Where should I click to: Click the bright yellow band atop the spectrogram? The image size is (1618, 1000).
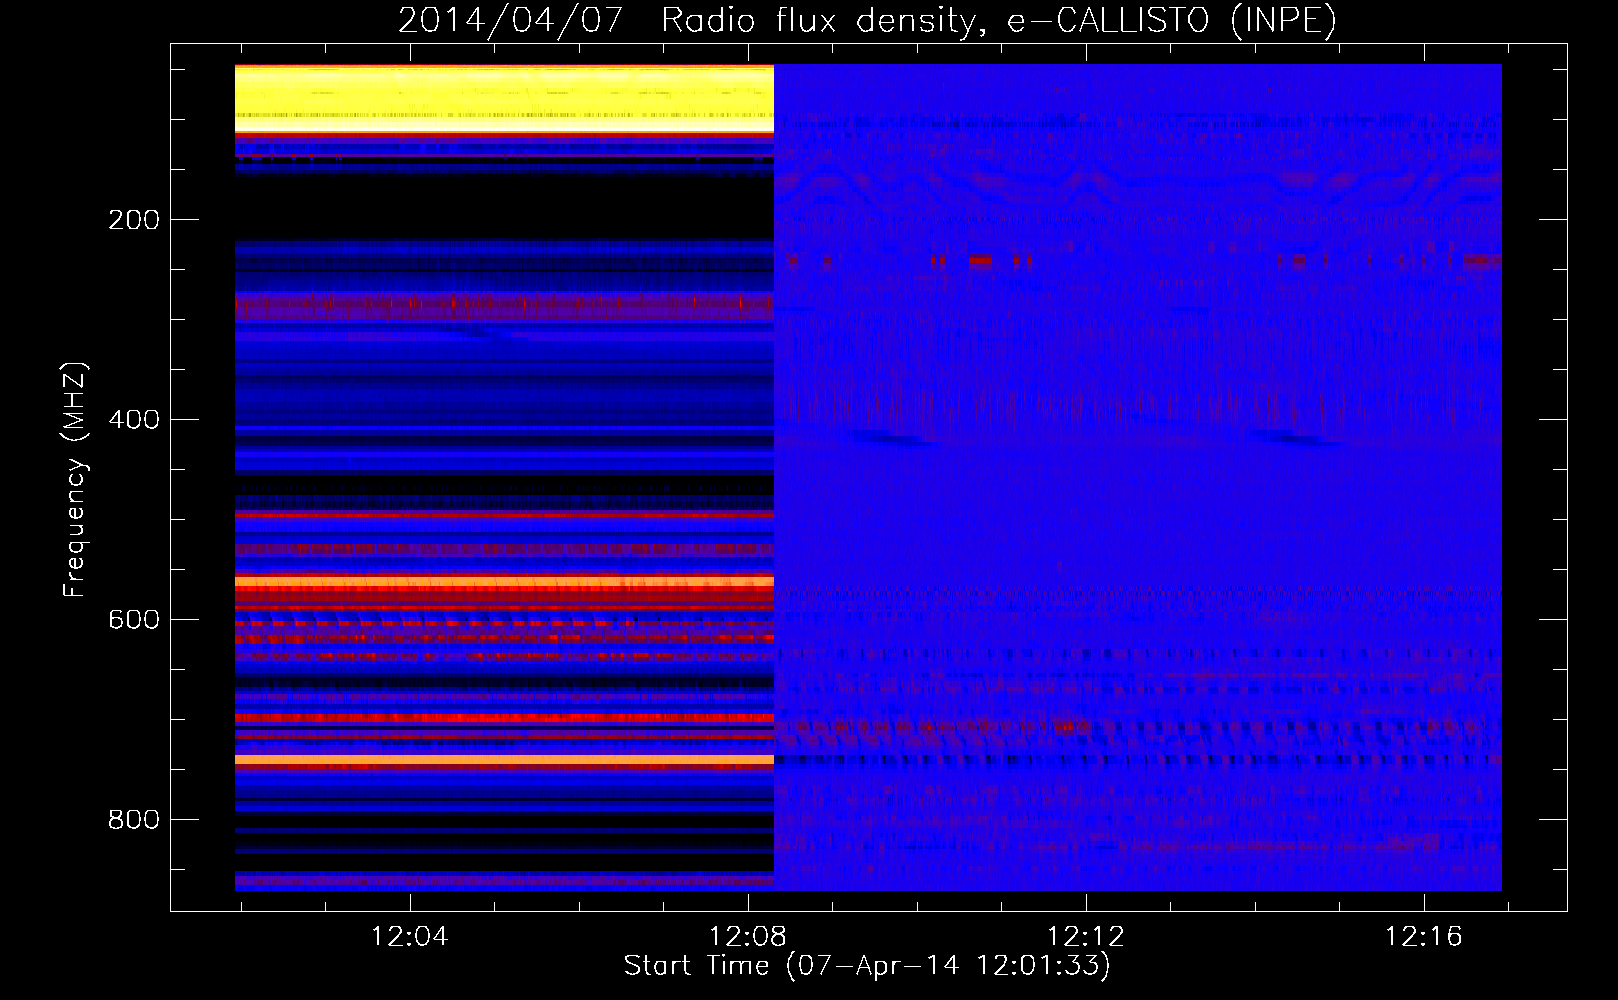click(x=504, y=99)
